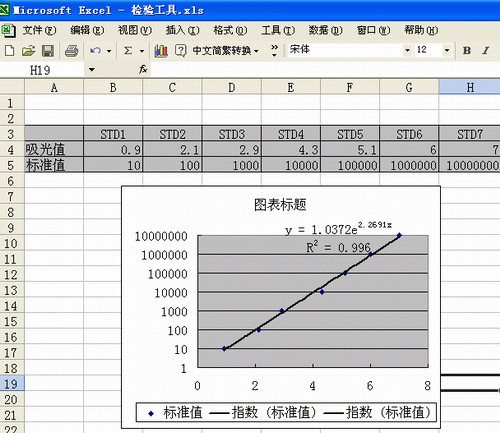Click the fx insert function button
Image resolution: width=500 pixels, height=433 pixels.
(143, 69)
